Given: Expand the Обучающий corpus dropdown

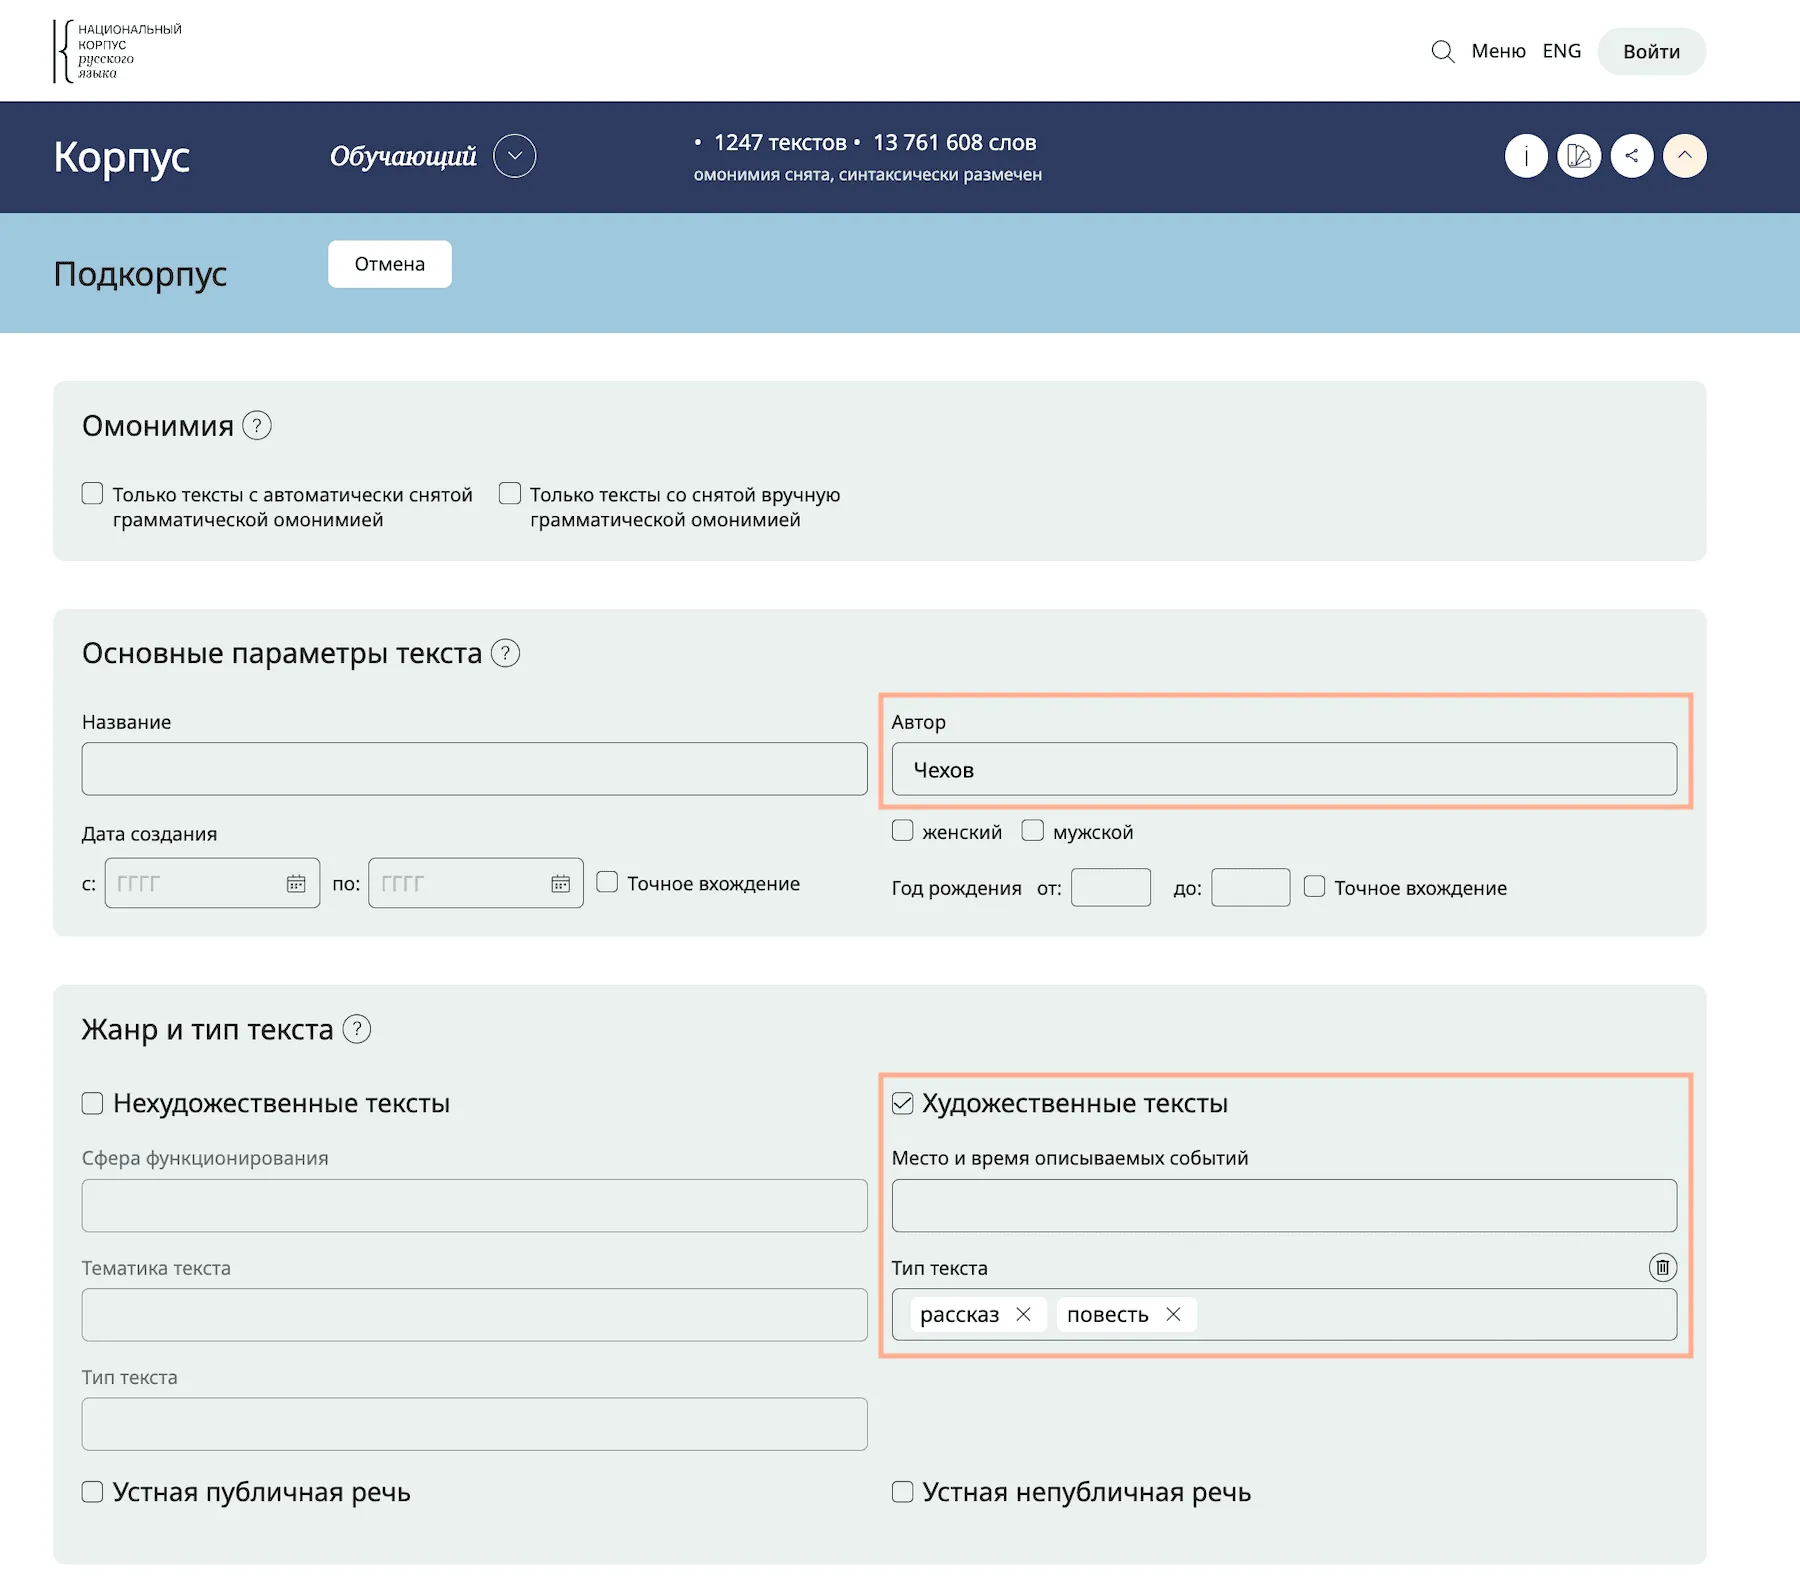Looking at the screenshot, I should pos(515,156).
